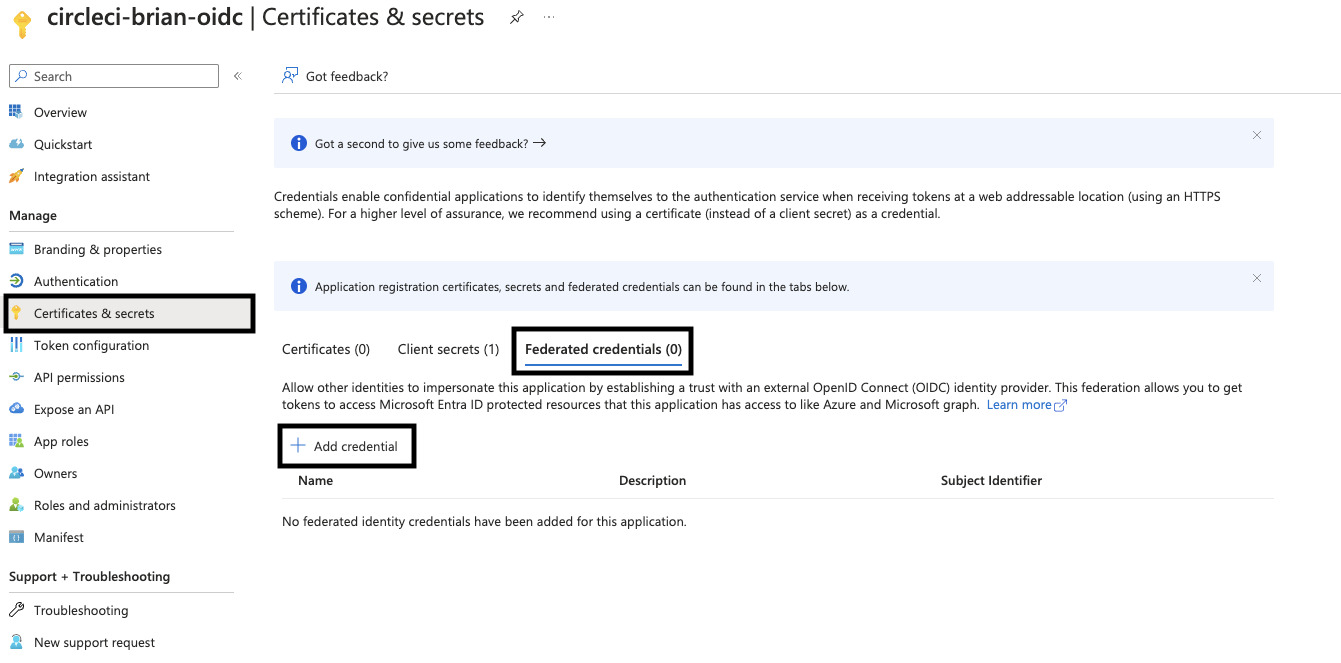The height and width of the screenshot is (663, 1341).
Task: Open the ellipsis more options menu
Action: point(549,17)
